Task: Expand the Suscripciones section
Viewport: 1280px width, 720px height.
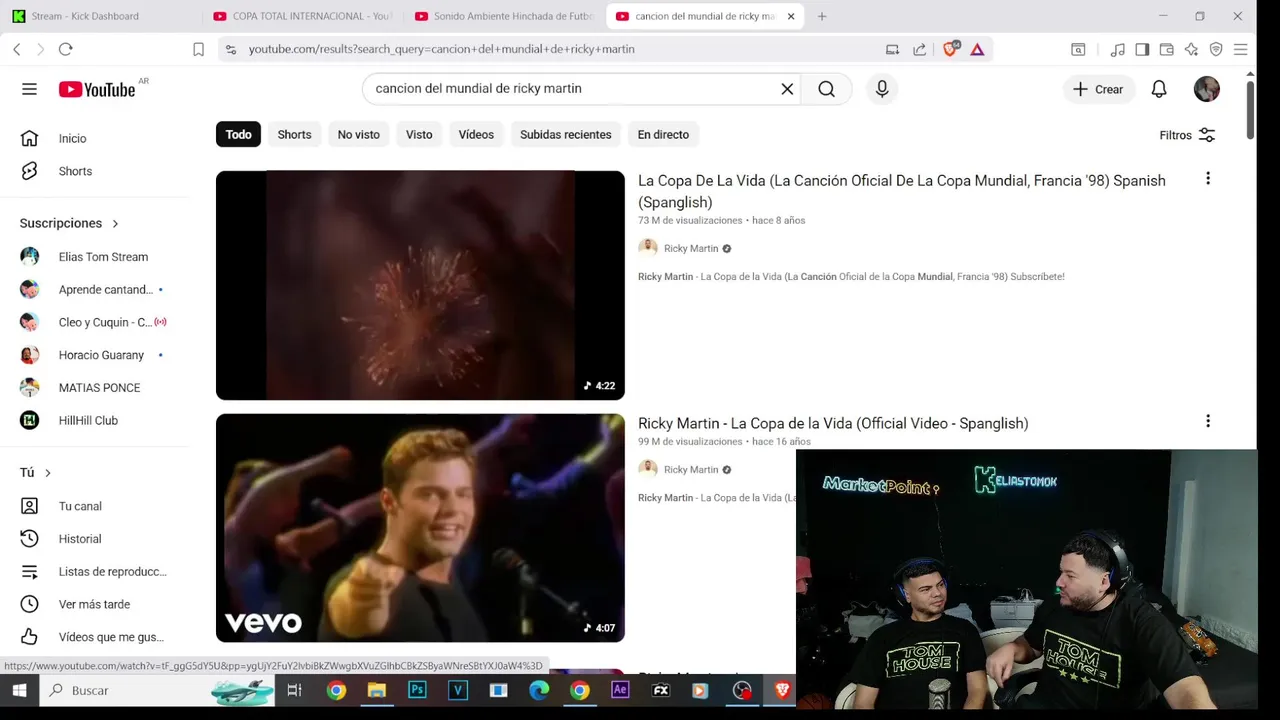Action: [x=69, y=223]
